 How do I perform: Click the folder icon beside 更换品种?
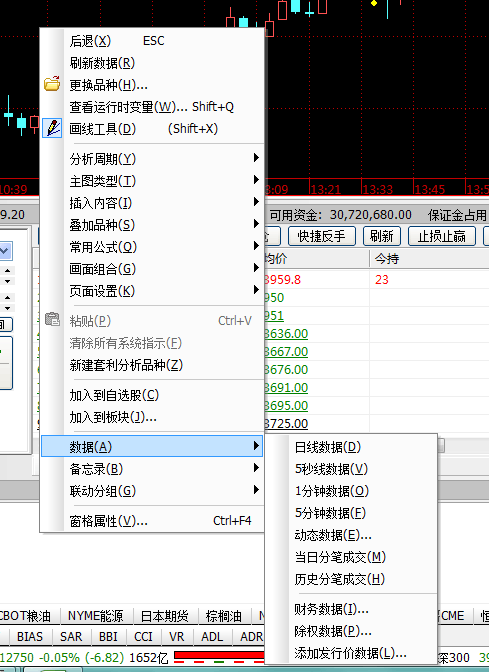tap(52, 84)
